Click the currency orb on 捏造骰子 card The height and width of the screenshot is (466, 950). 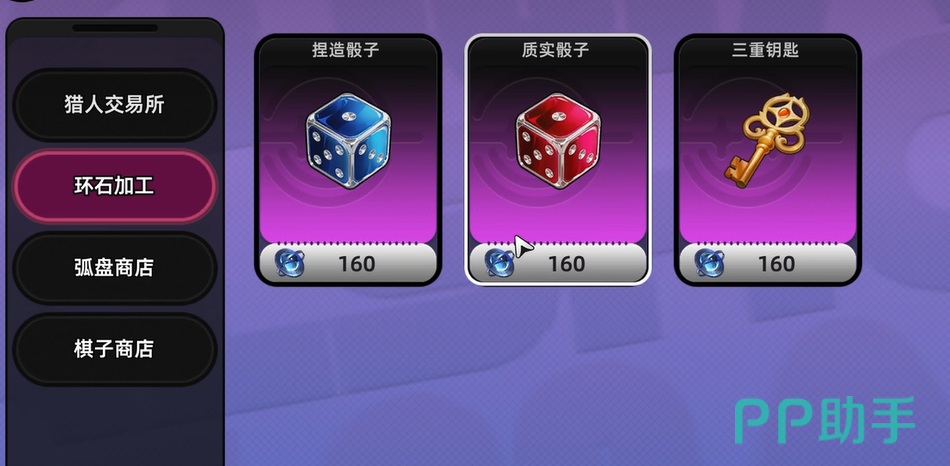tap(289, 264)
